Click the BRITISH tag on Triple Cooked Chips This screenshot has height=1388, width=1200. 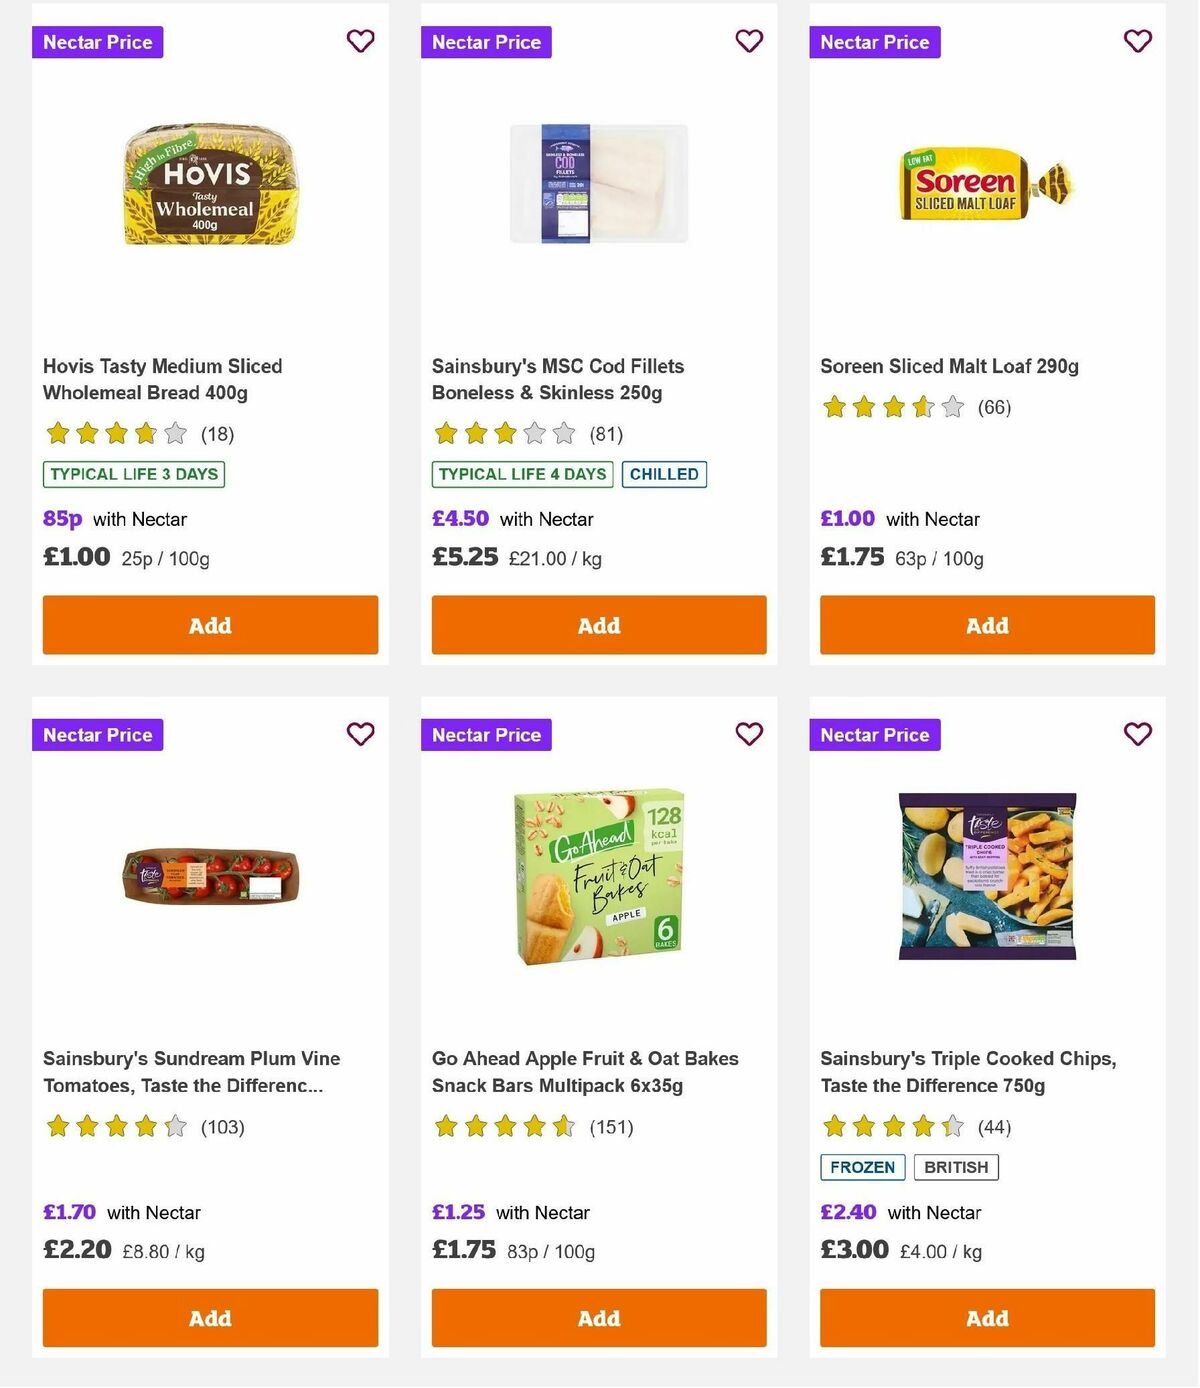tap(956, 1166)
